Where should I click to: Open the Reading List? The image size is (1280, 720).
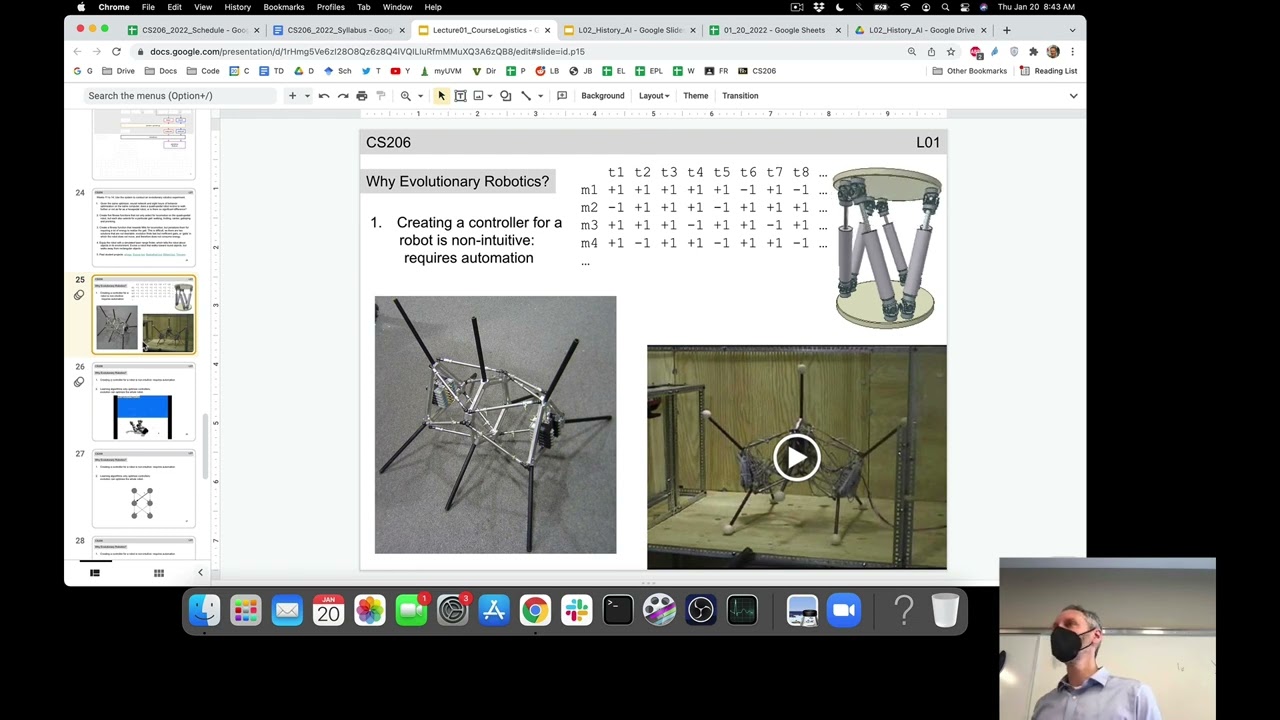(1048, 71)
